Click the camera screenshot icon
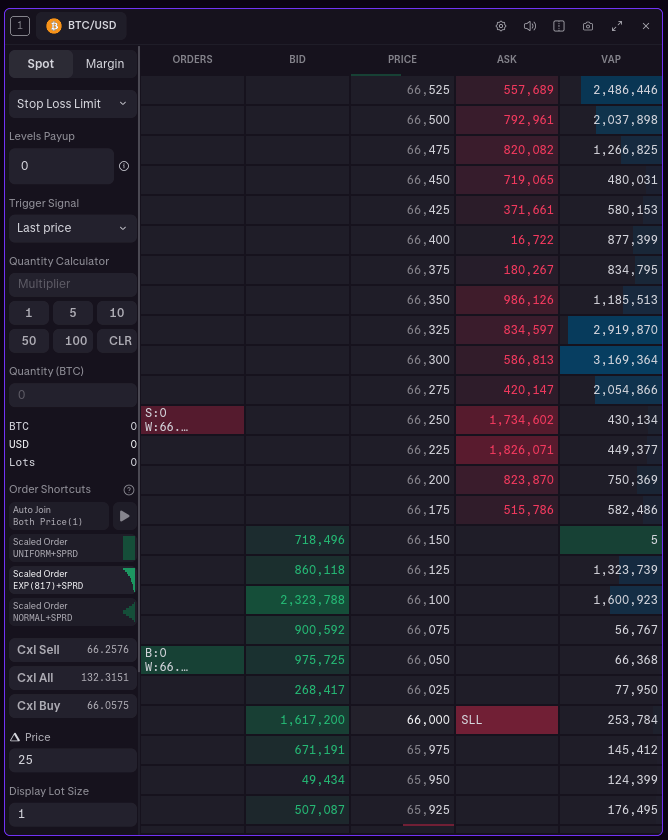Image resolution: width=668 pixels, height=840 pixels. [x=588, y=26]
